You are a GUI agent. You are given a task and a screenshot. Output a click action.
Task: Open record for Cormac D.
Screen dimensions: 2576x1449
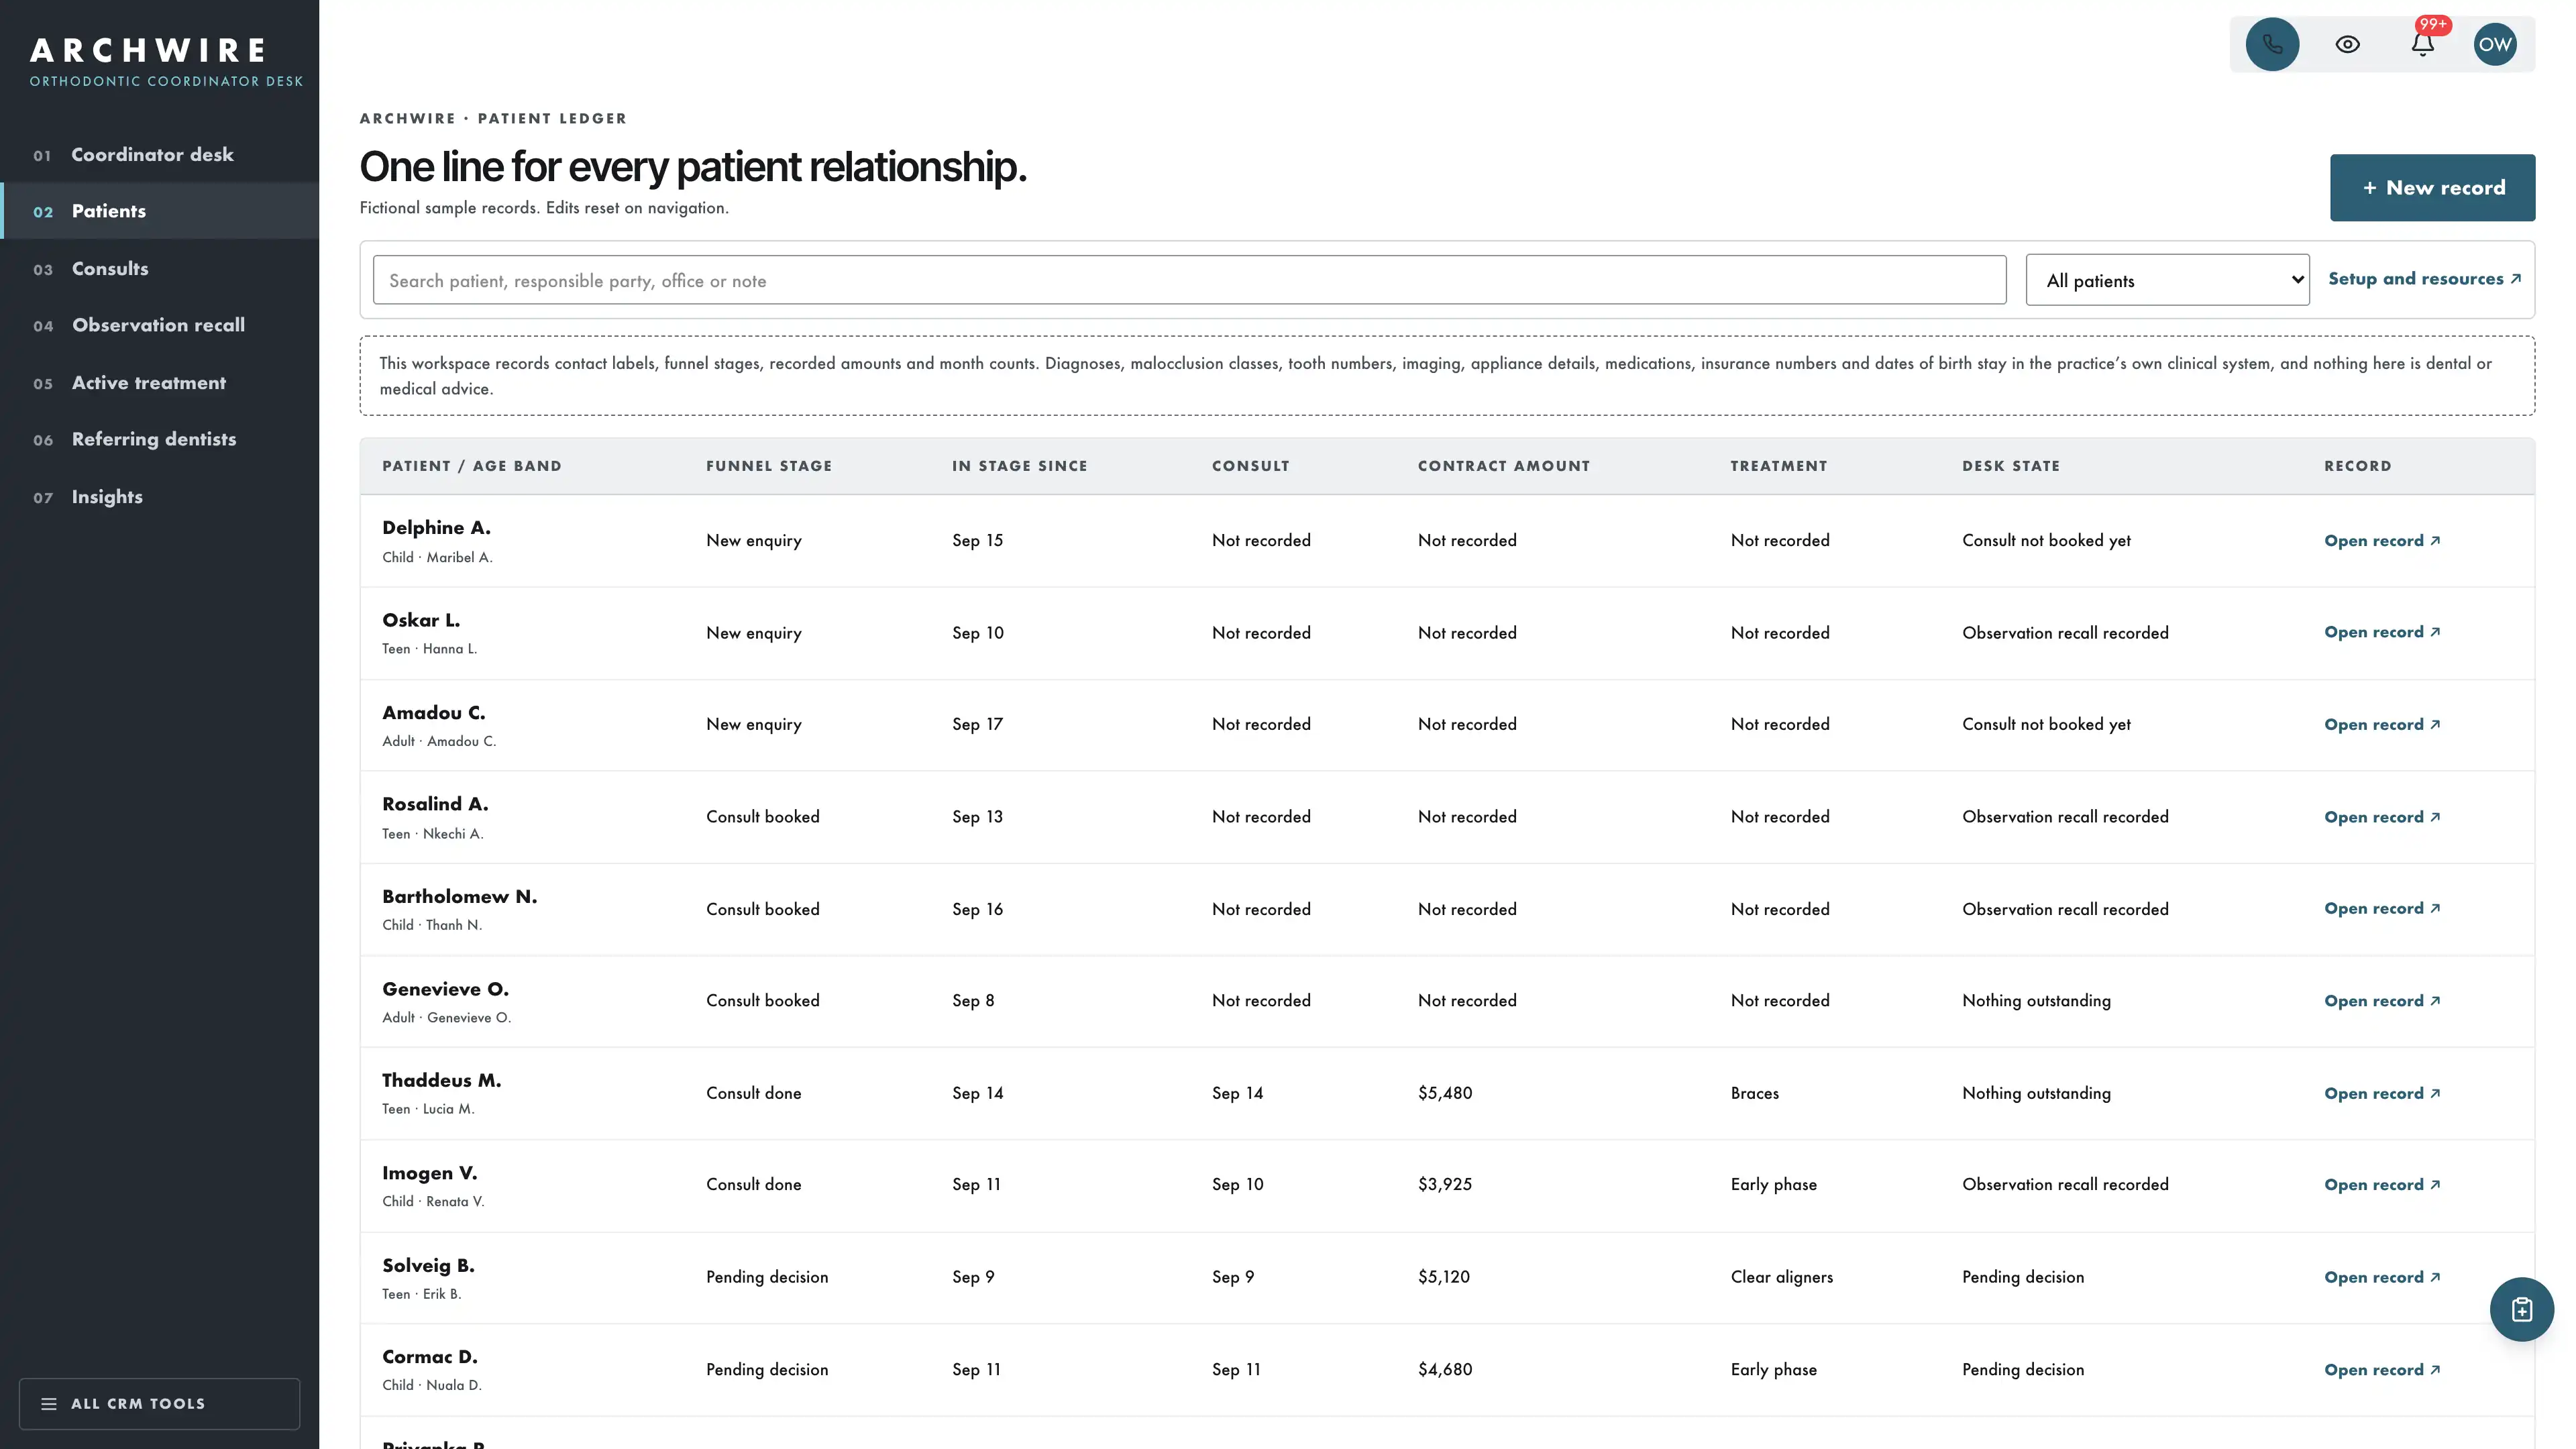[x=2382, y=1370]
